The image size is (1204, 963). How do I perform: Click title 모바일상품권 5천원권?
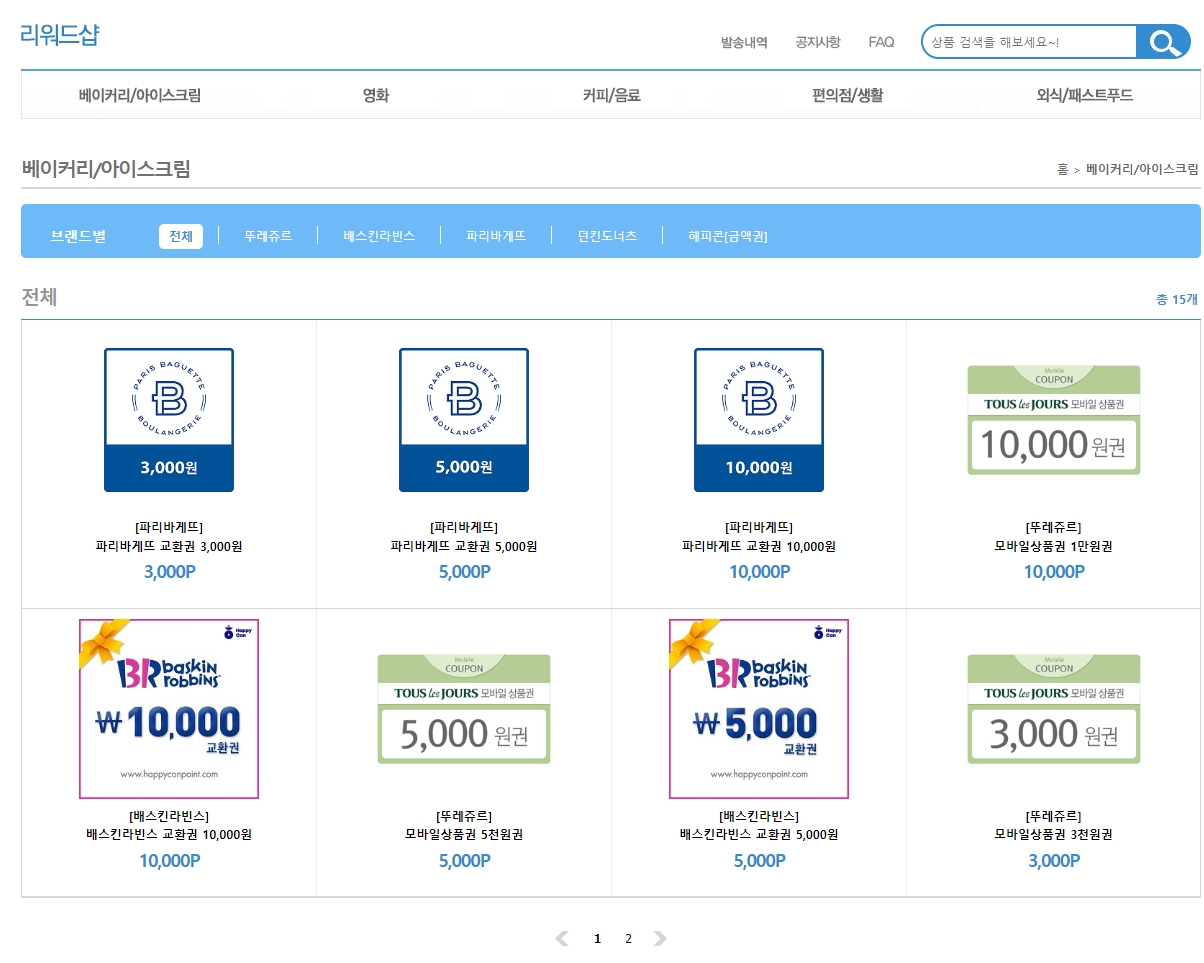464,835
